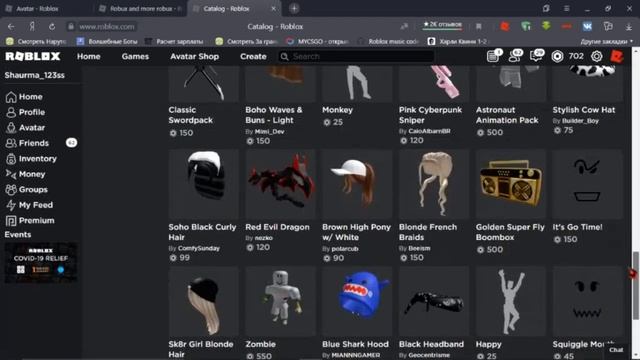Open the Home navigation menu item

[89, 57]
